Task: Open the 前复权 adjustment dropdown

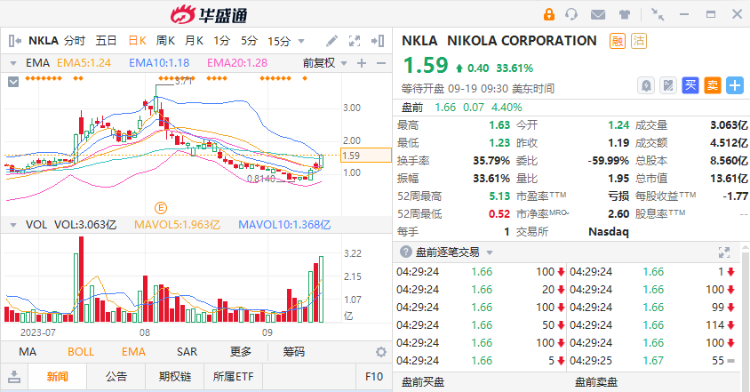Action: tap(325, 63)
